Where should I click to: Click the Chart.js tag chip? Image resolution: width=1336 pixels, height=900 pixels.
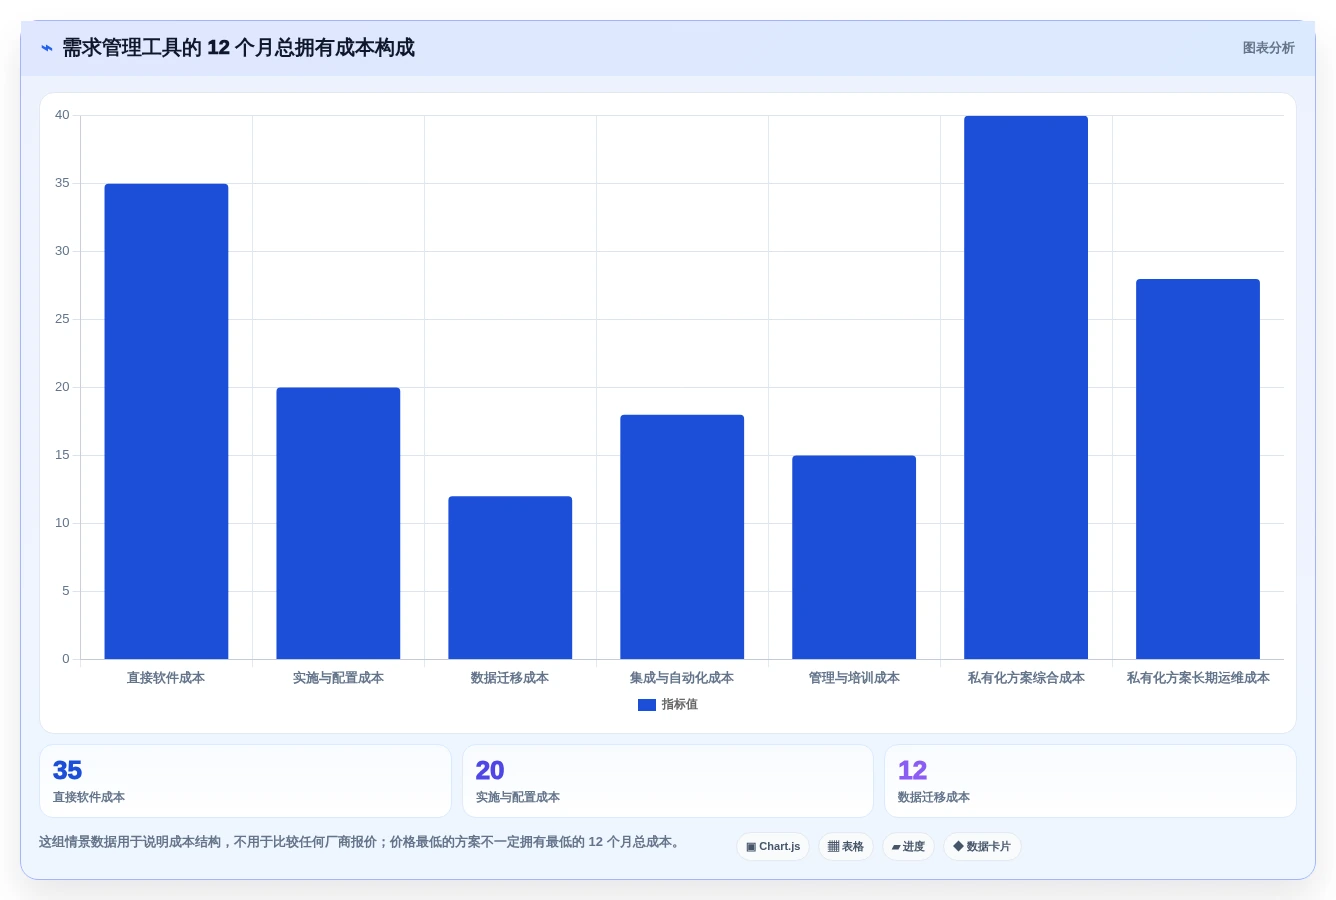(x=773, y=847)
